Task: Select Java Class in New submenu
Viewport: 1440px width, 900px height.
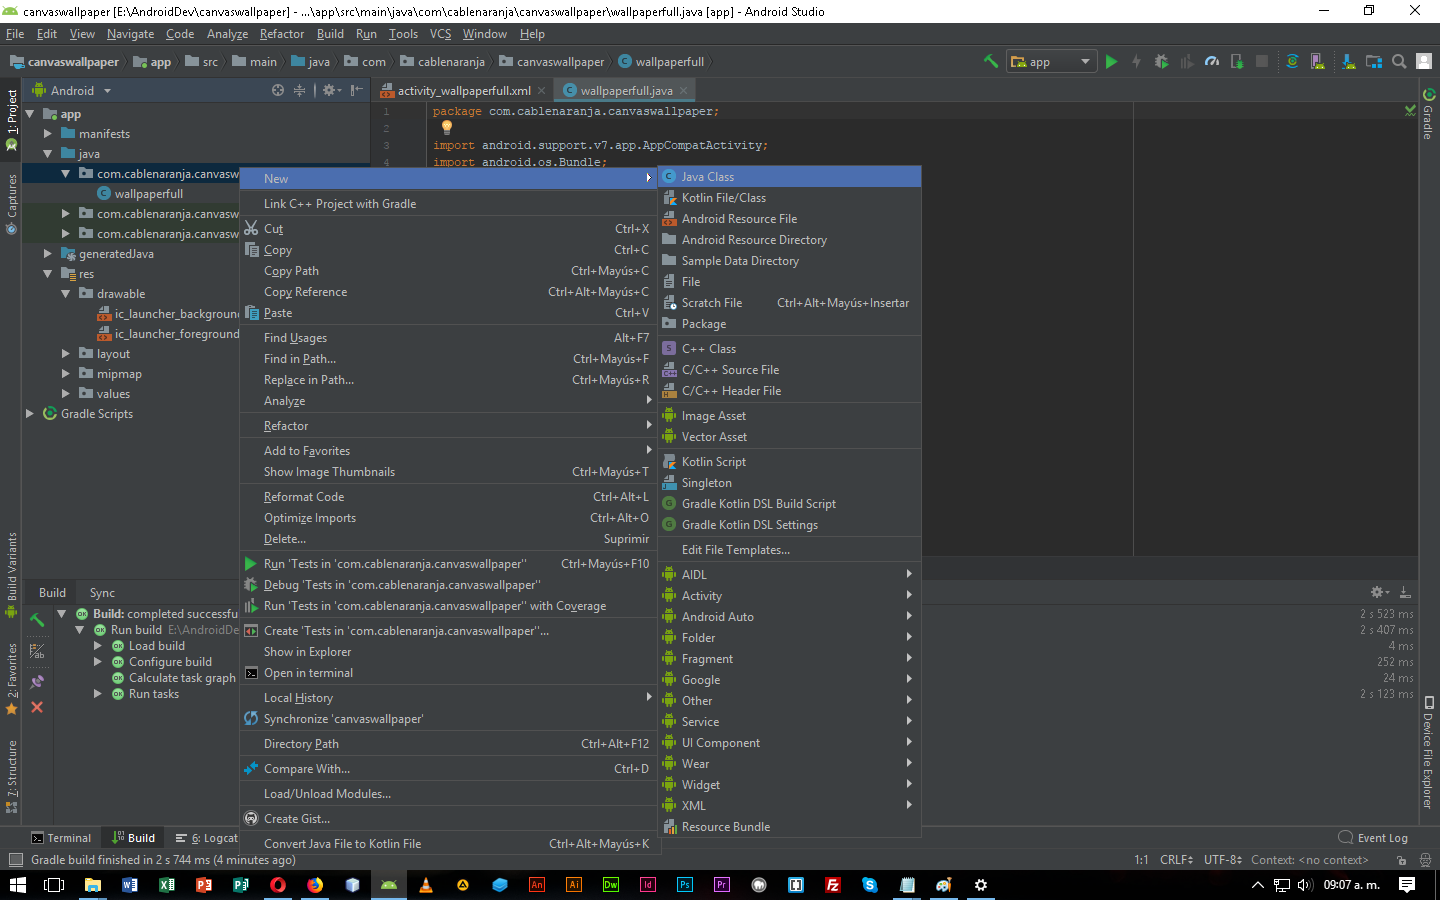Action: 789,177
